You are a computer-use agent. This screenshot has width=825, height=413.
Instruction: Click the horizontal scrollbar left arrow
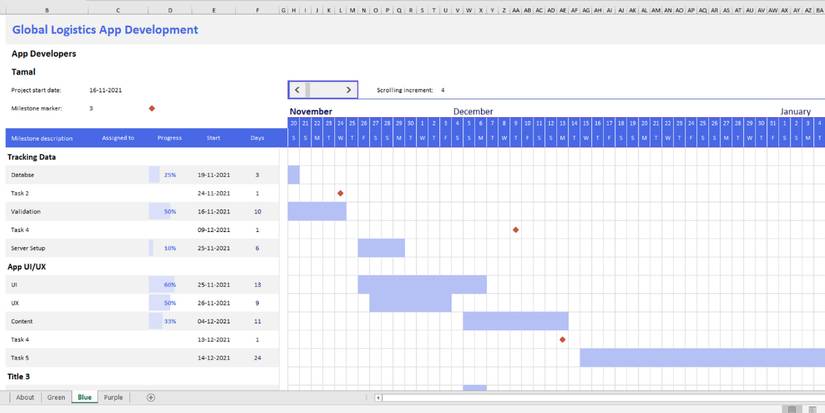[x=378, y=398]
